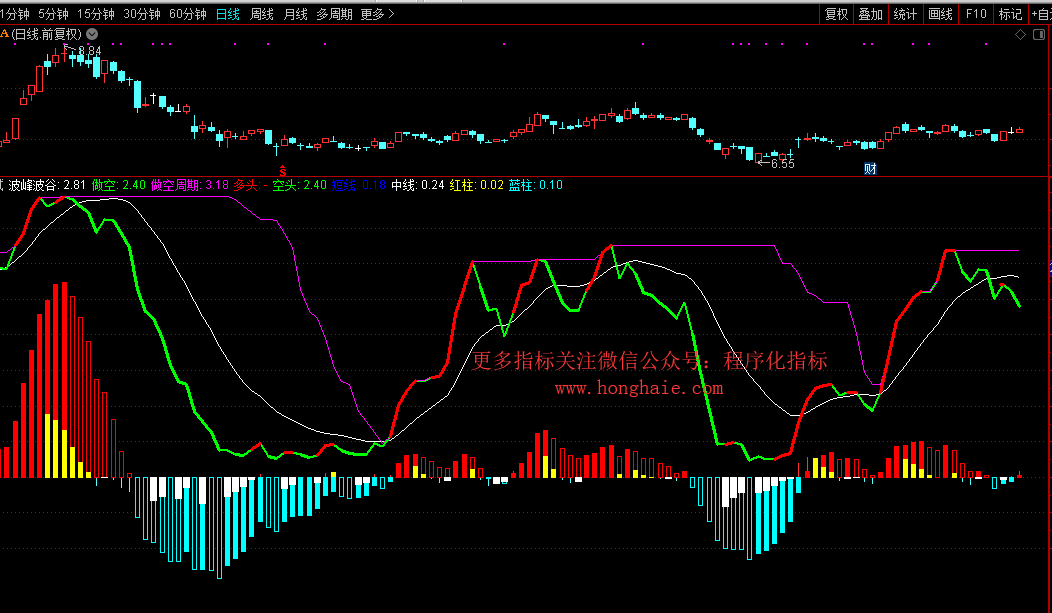The height and width of the screenshot is (613, 1052).
Task: Switch to the 1分钟 period tab
Action: tap(14, 14)
